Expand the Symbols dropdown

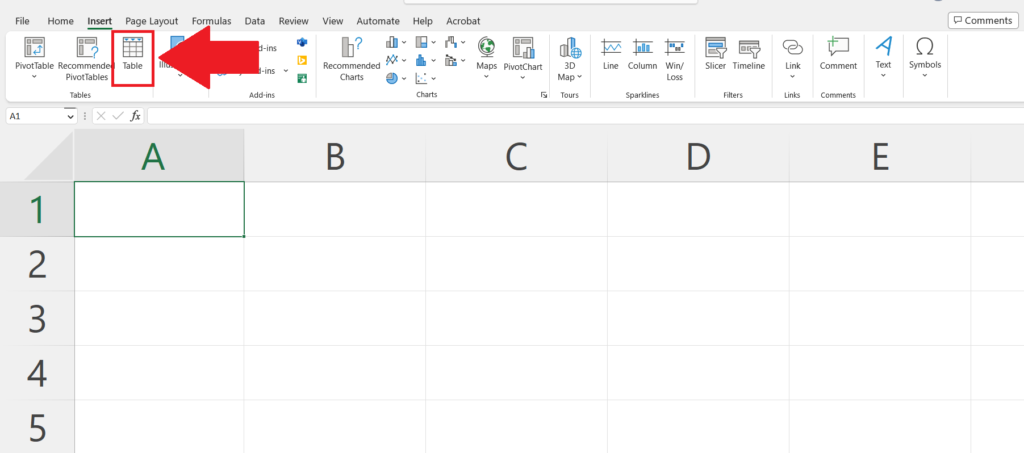925,76
